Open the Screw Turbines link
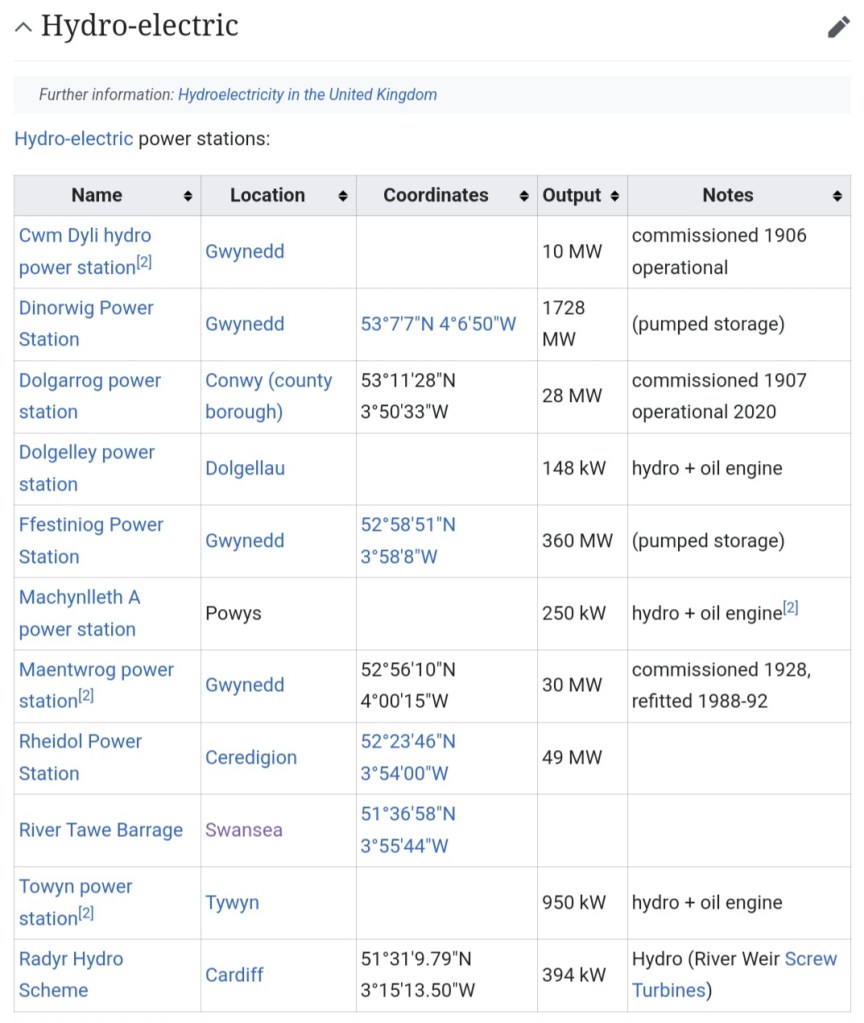This screenshot has height=1023, width=864. coord(810,959)
